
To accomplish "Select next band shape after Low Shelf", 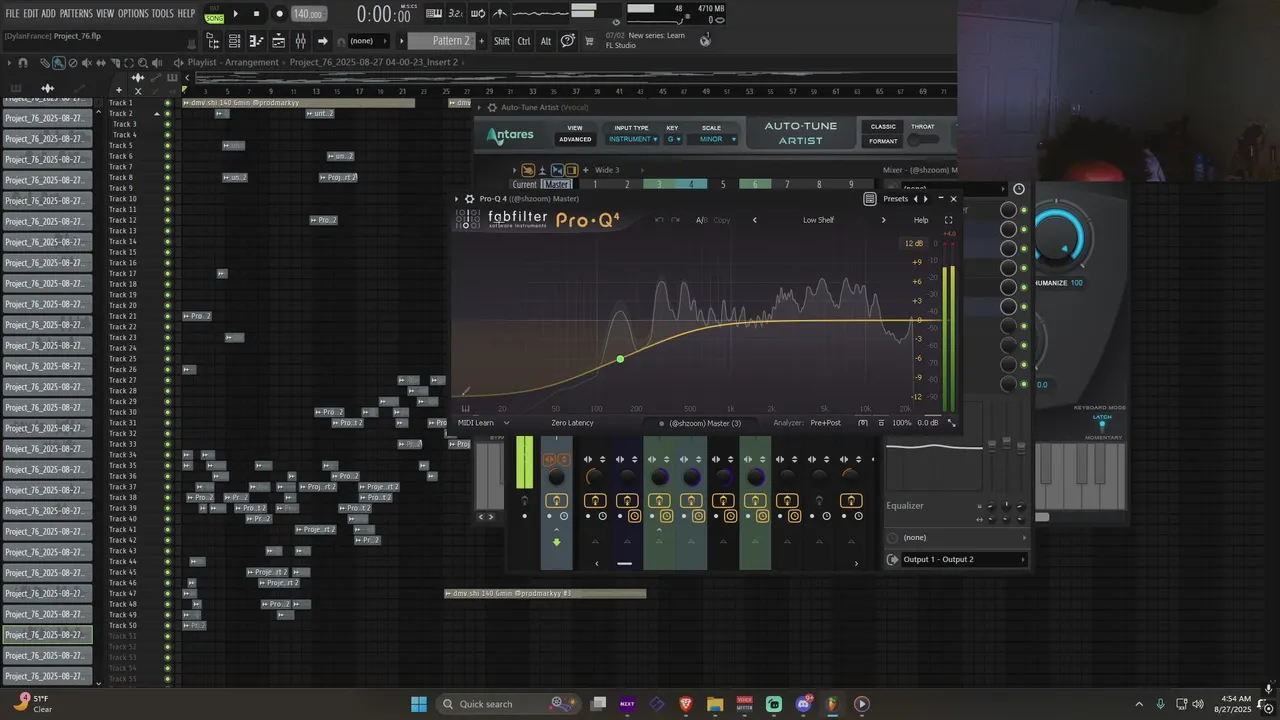I will (x=883, y=220).
